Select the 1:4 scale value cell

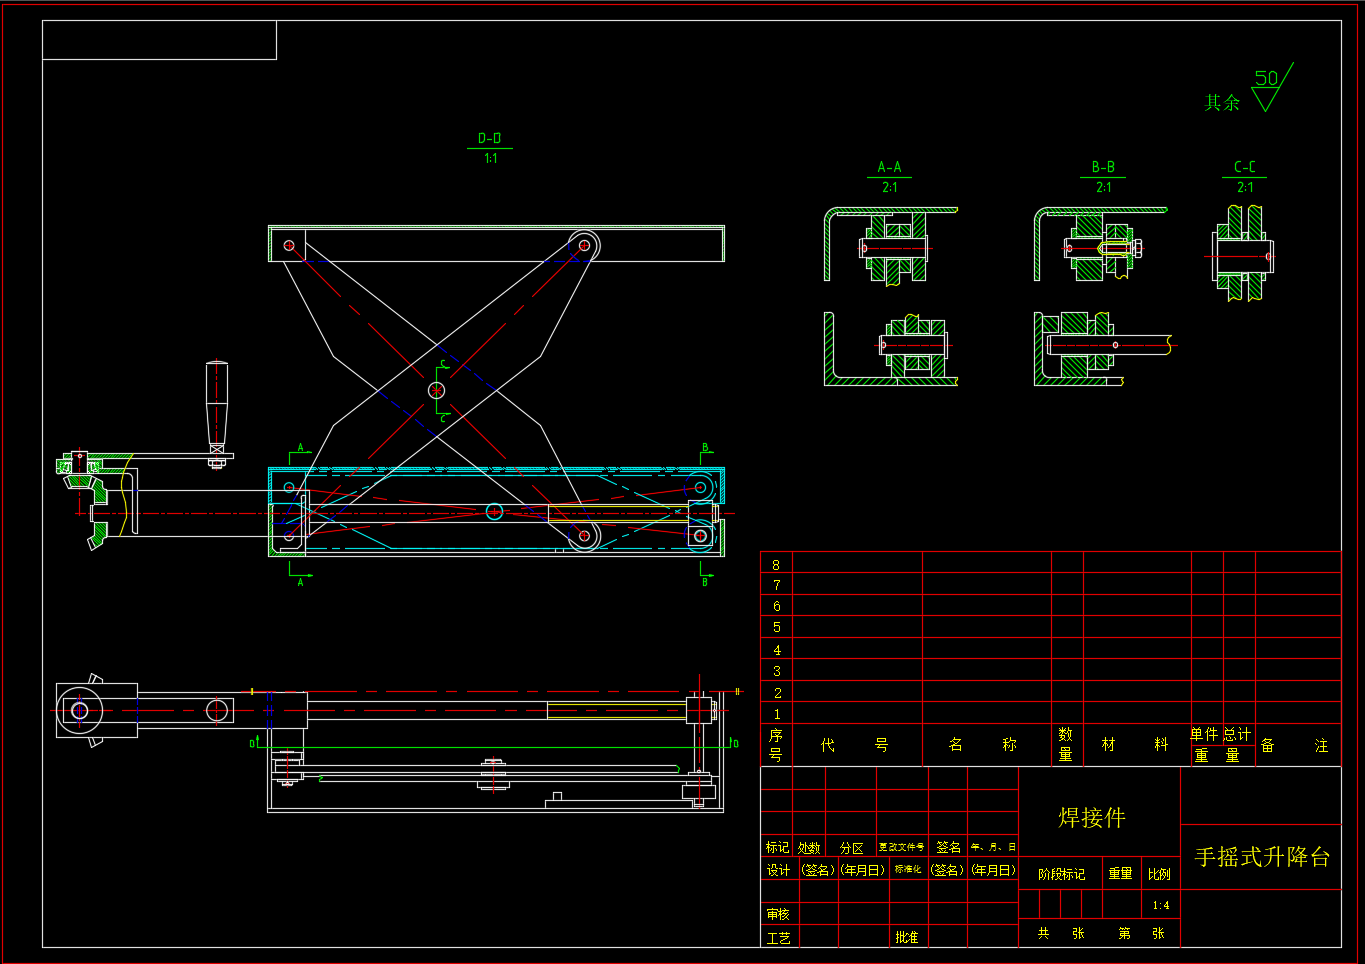tap(1160, 906)
